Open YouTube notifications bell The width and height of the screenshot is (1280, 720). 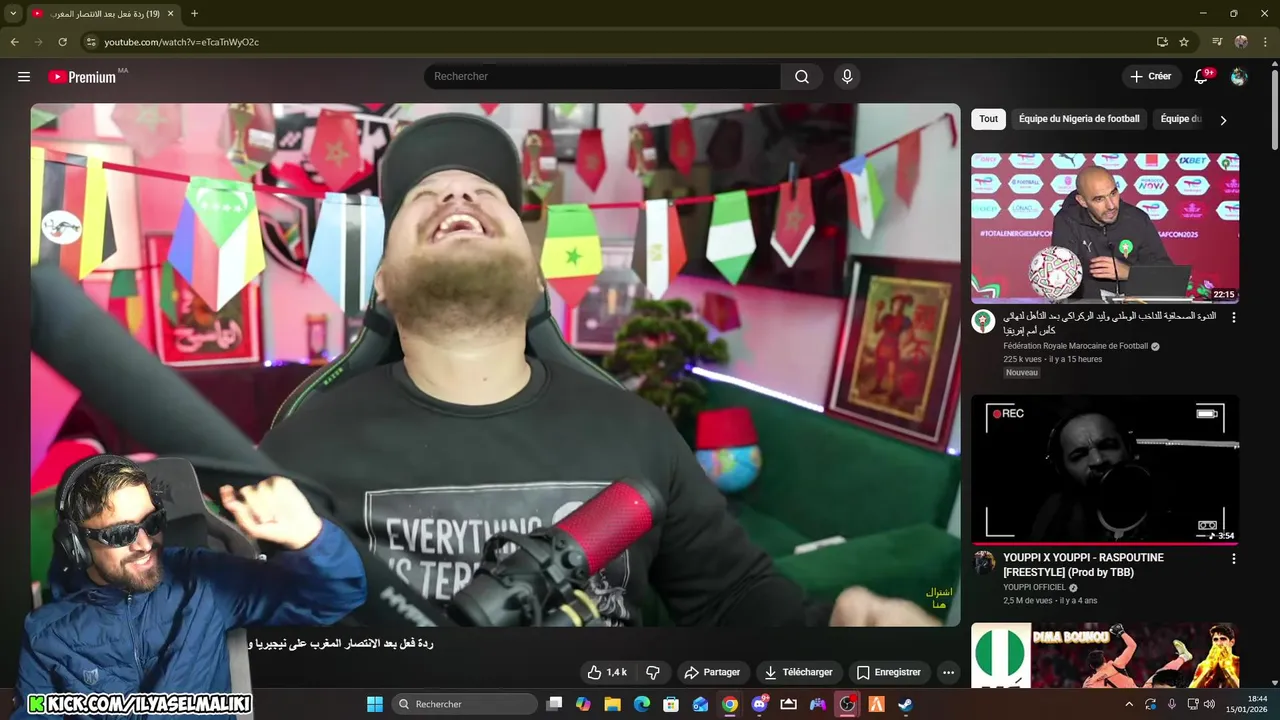click(1202, 77)
